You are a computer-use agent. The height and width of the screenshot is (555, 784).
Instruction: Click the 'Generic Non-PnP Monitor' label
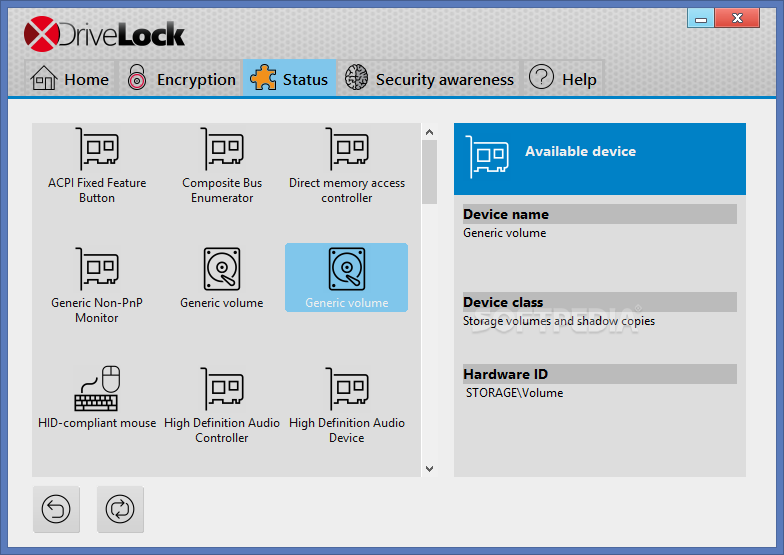tap(97, 310)
